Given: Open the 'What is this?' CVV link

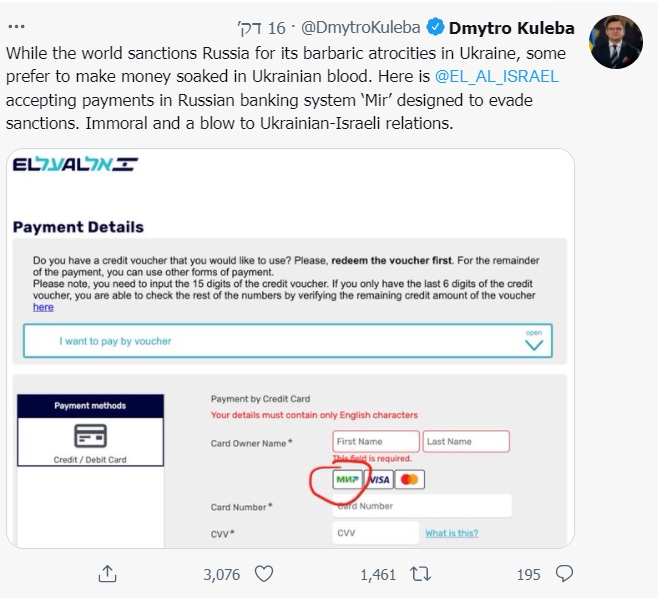Looking at the screenshot, I should (451, 533).
